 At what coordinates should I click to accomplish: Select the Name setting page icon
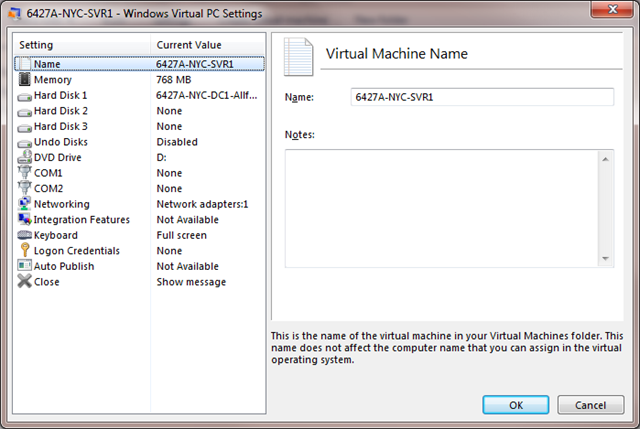pyautogui.click(x=24, y=64)
